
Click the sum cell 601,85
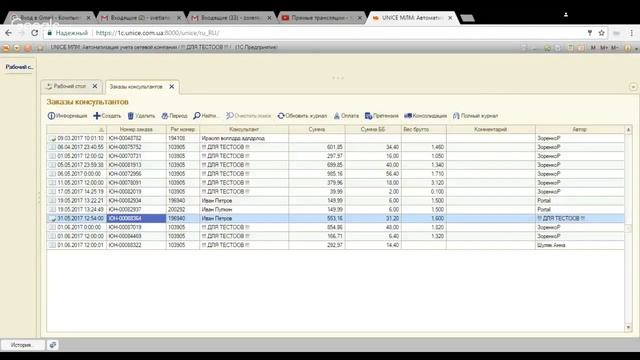[x=317, y=147]
